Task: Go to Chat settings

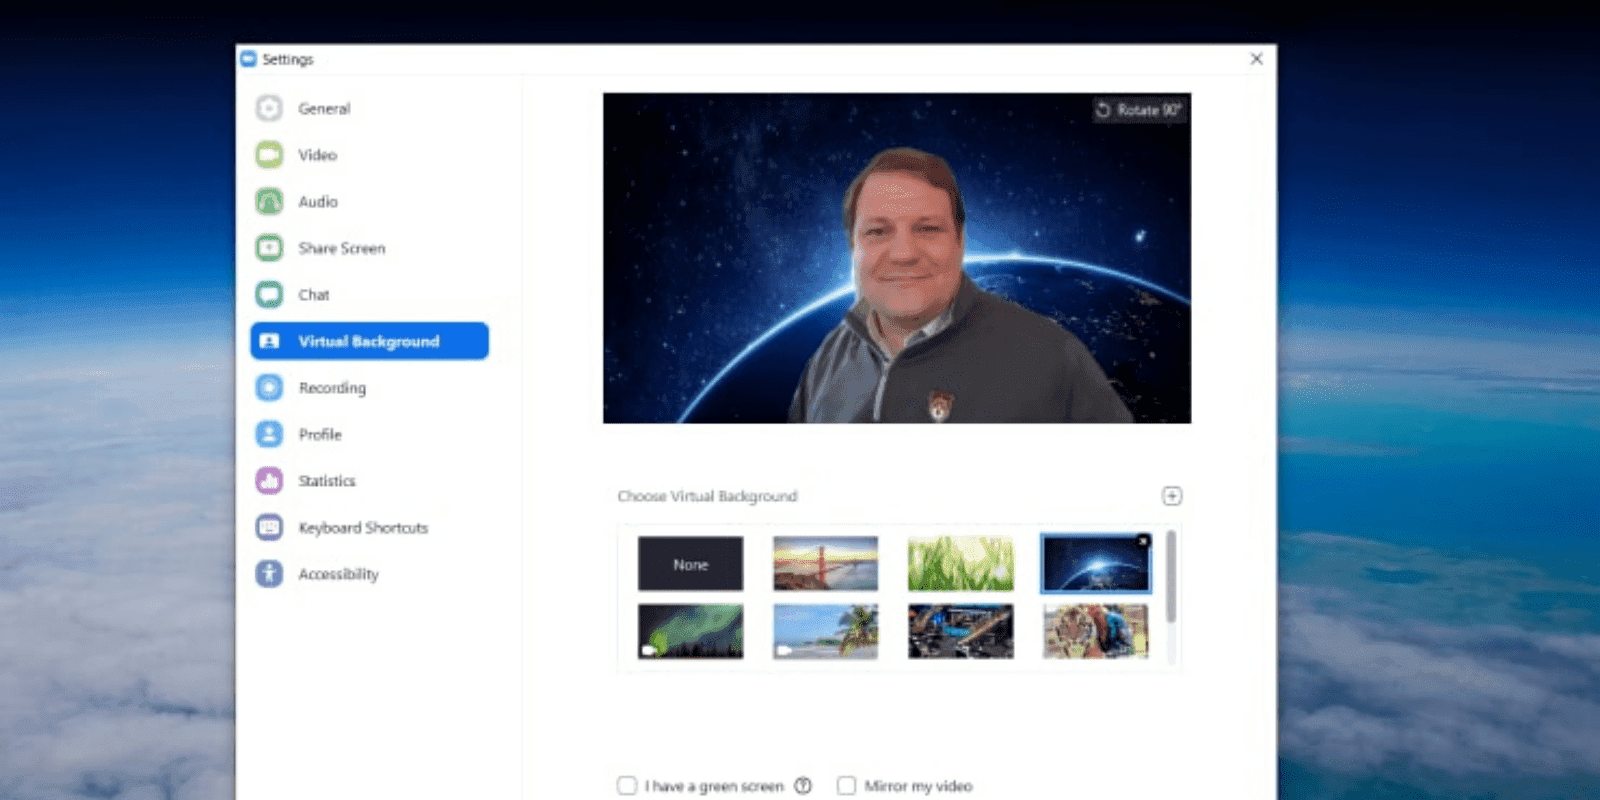Action: pos(314,294)
